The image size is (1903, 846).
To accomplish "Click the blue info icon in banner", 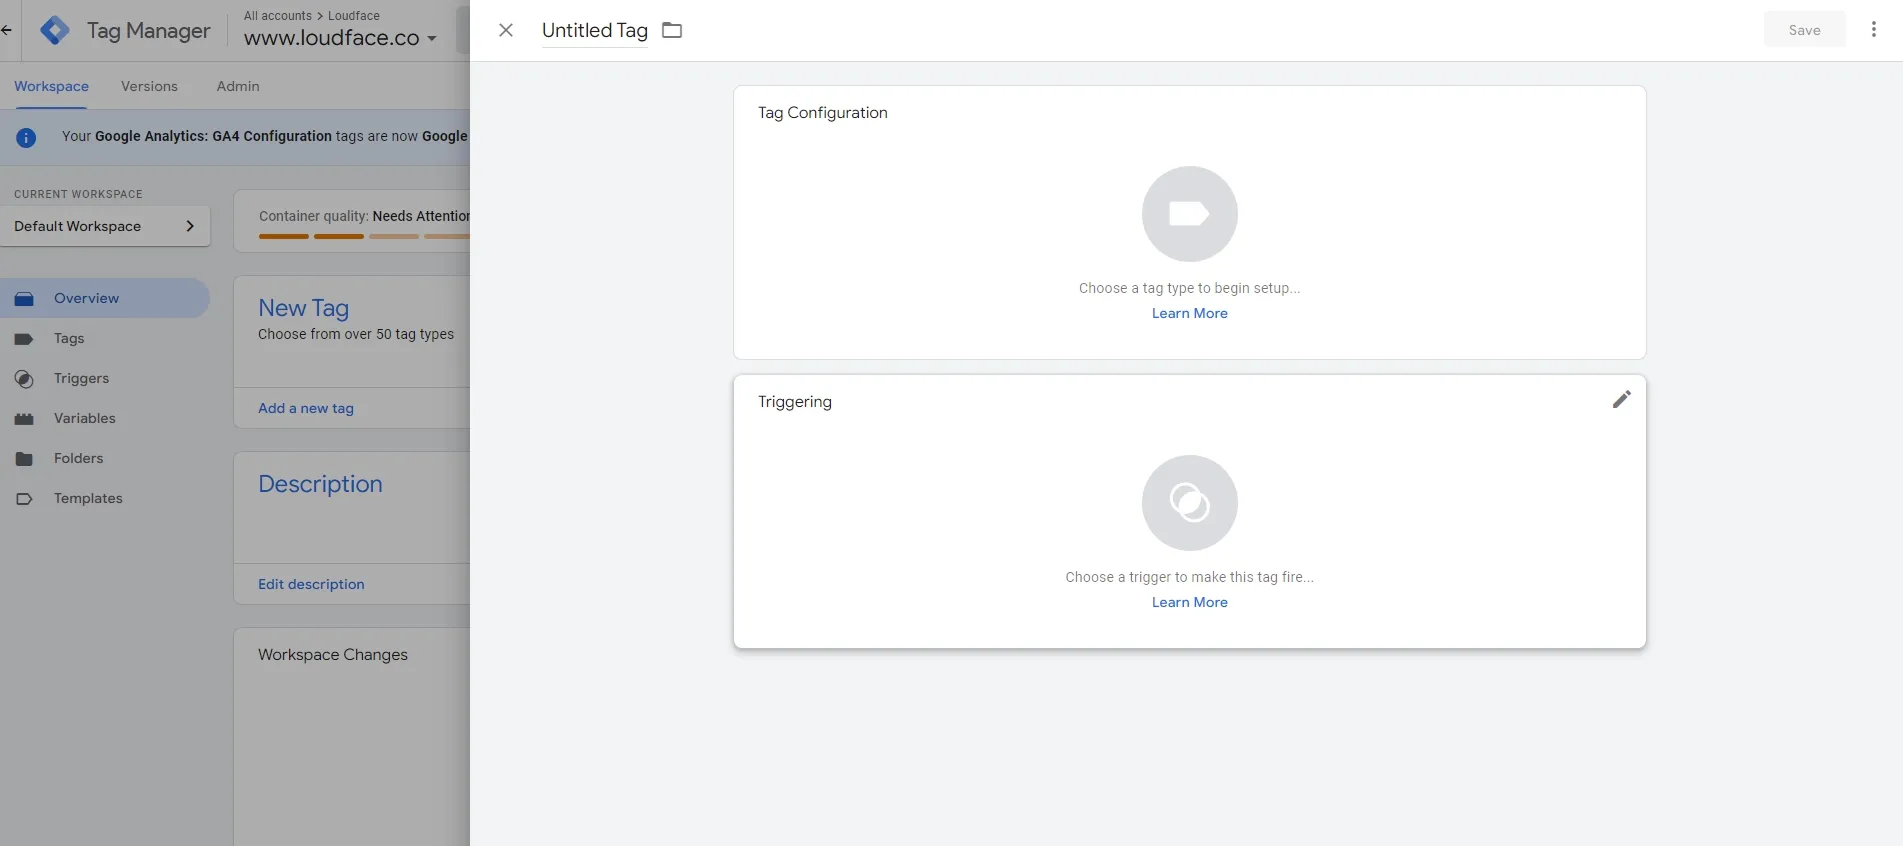I will tap(26, 138).
